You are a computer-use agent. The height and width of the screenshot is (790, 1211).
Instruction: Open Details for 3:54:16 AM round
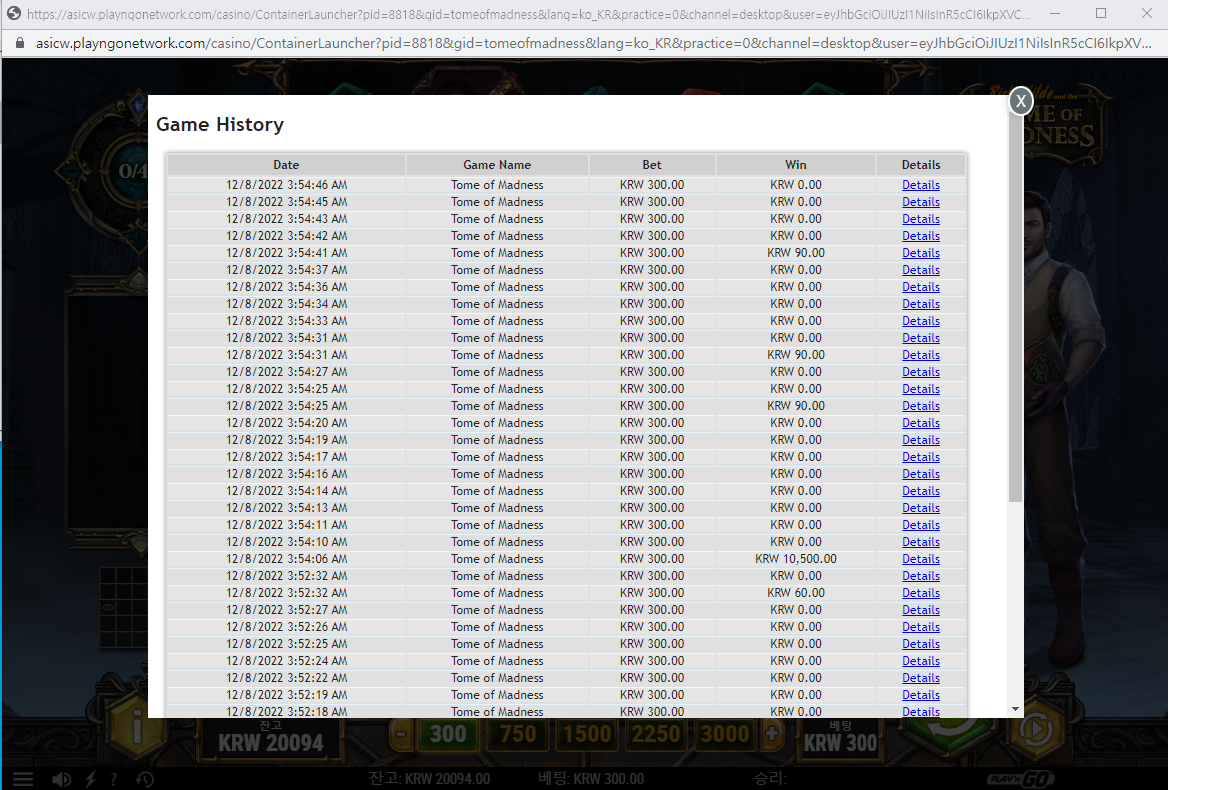(921, 474)
